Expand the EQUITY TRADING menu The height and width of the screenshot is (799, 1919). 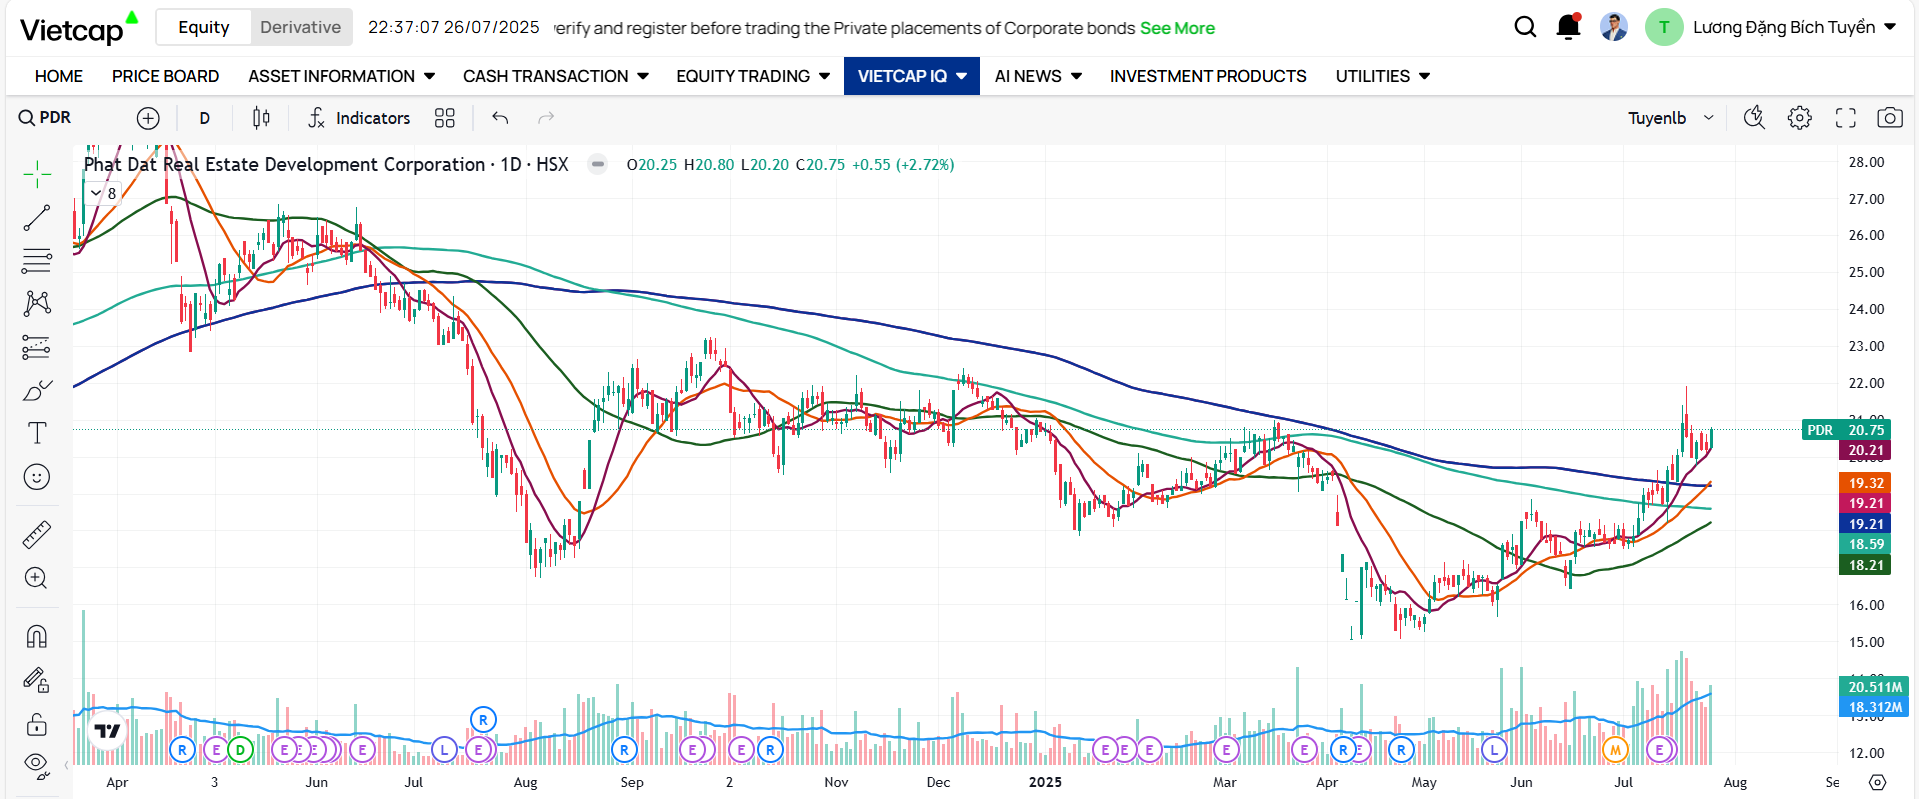pyautogui.click(x=752, y=76)
